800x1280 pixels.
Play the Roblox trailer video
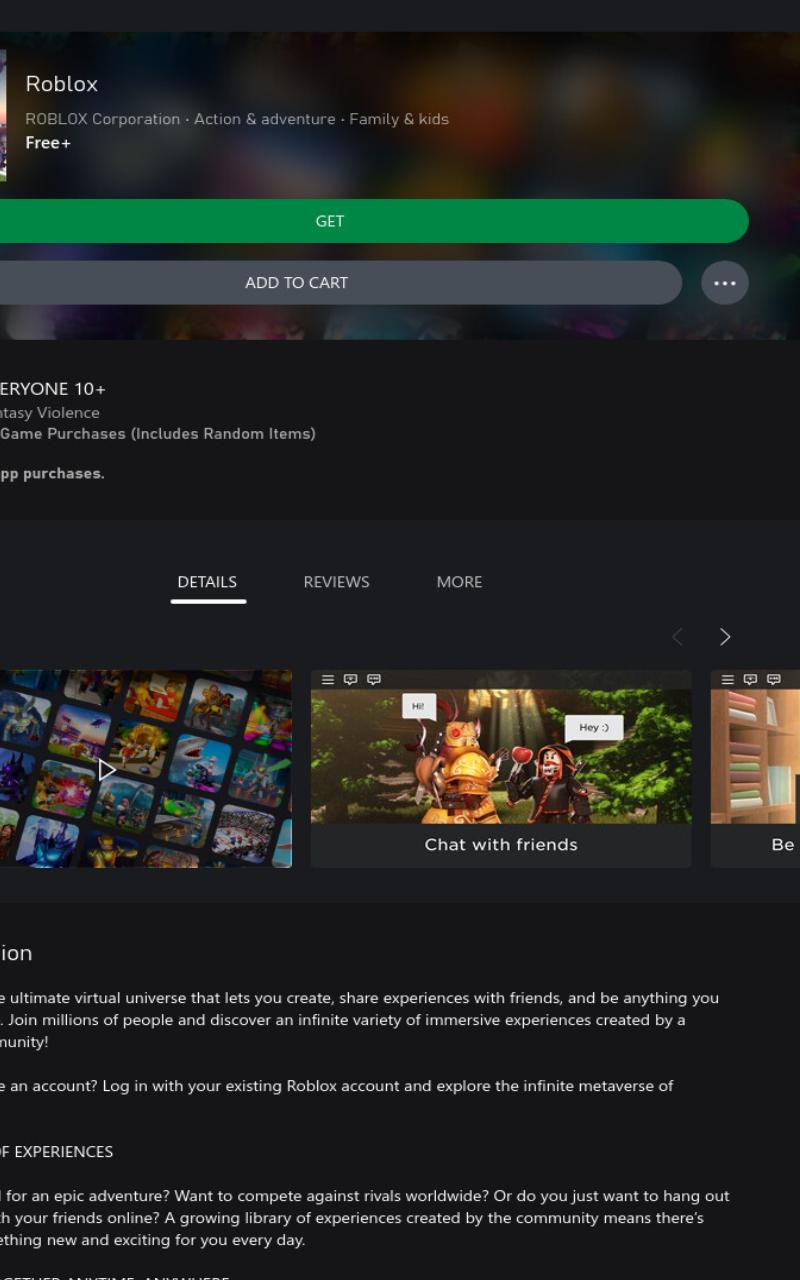pos(107,769)
